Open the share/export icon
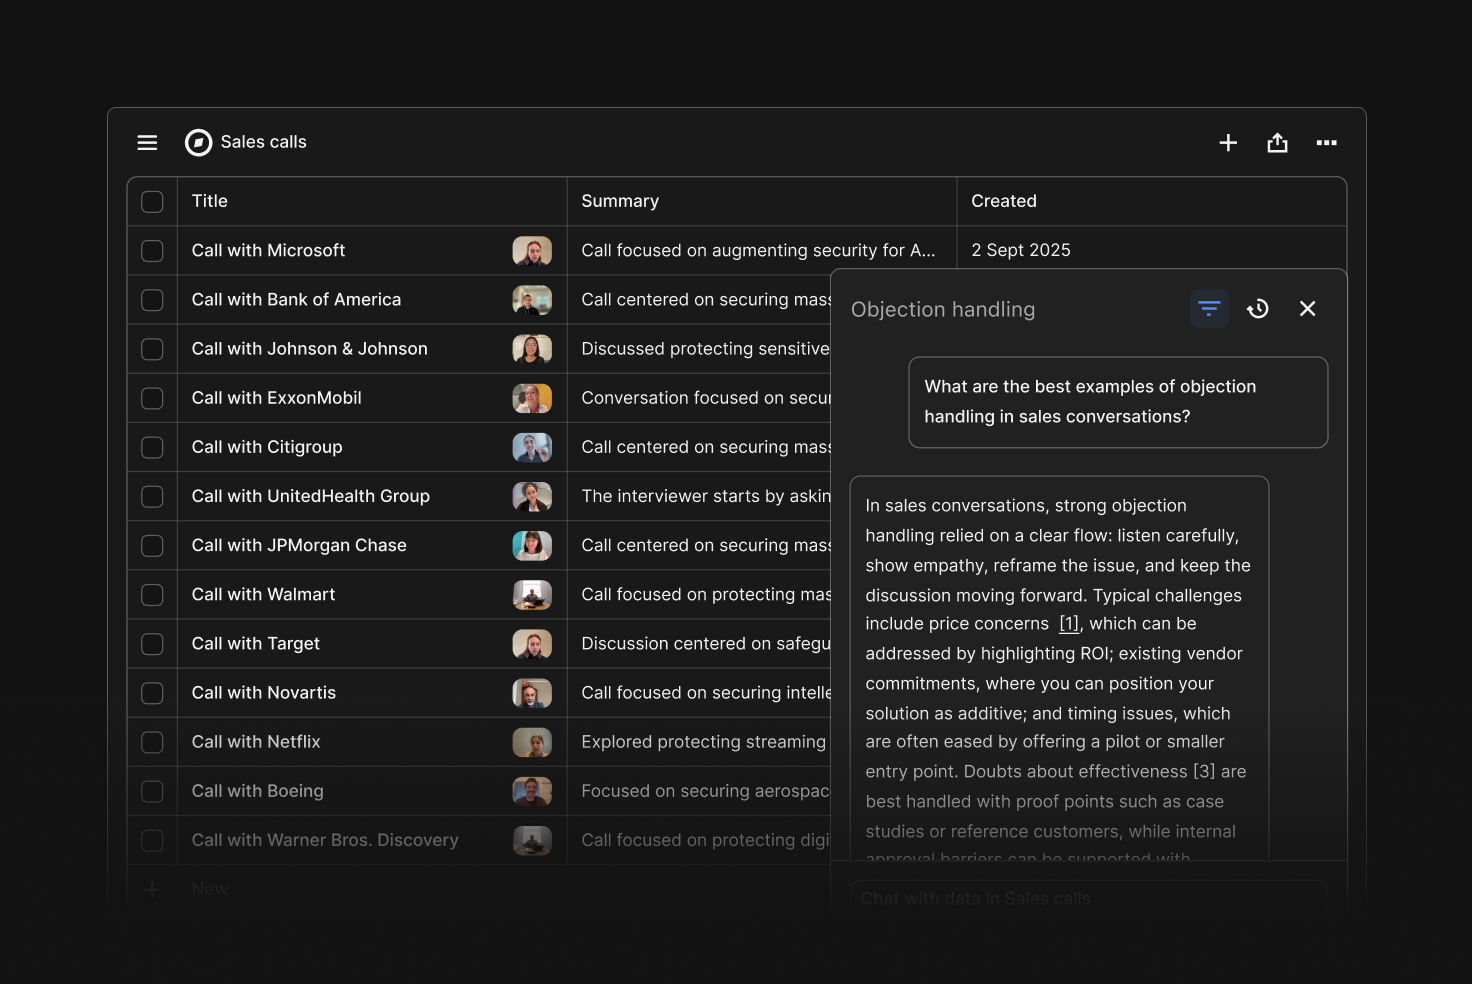Image resolution: width=1472 pixels, height=984 pixels. (x=1277, y=143)
